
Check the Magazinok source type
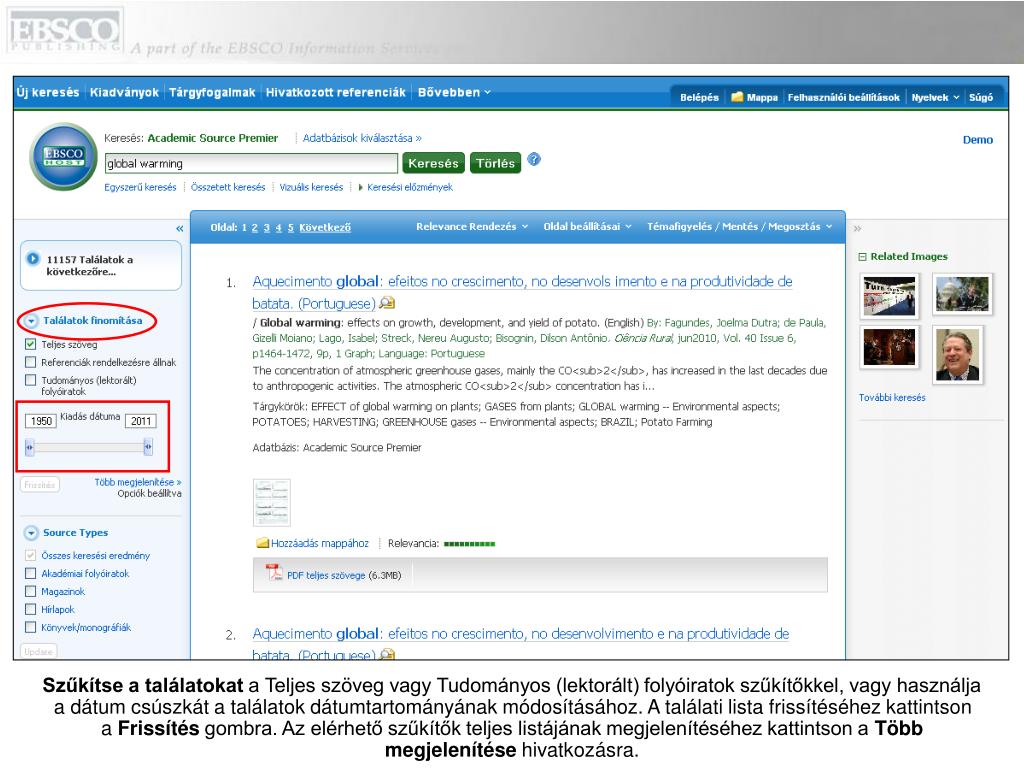[x=31, y=591]
